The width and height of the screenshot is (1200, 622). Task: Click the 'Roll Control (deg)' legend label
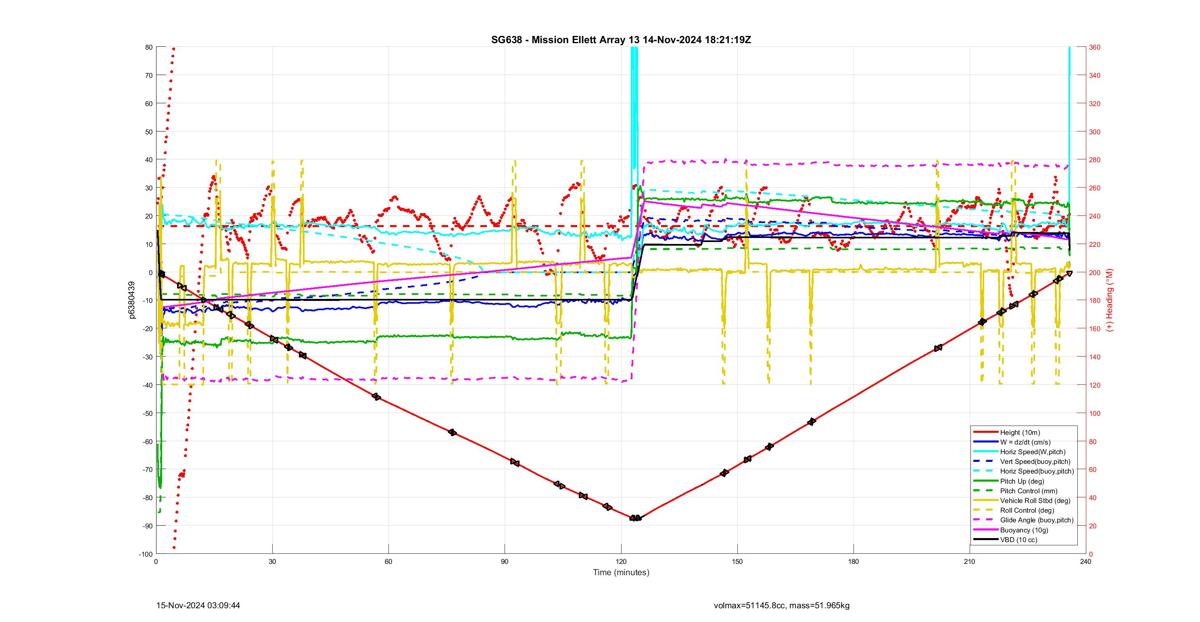click(x=1027, y=510)
